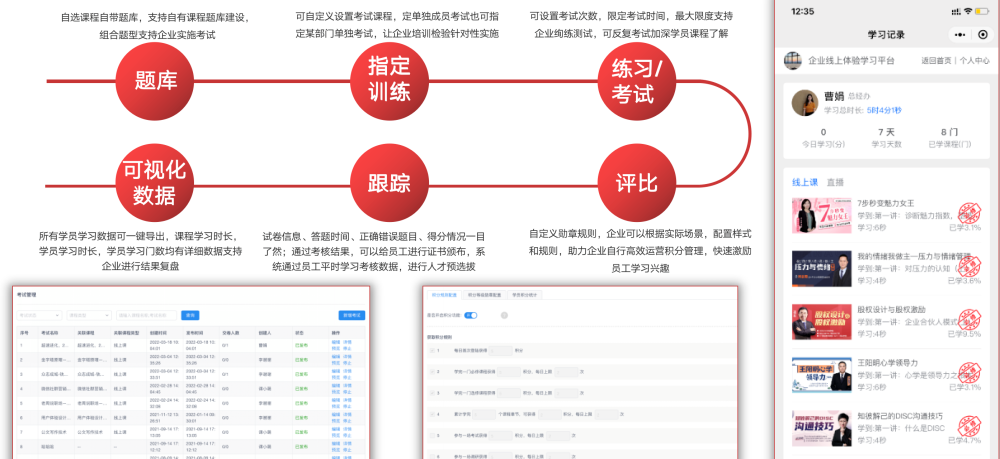
Task: Open the 王阳明心学领导力 course thumbnail
Action: tap(821, 374)
